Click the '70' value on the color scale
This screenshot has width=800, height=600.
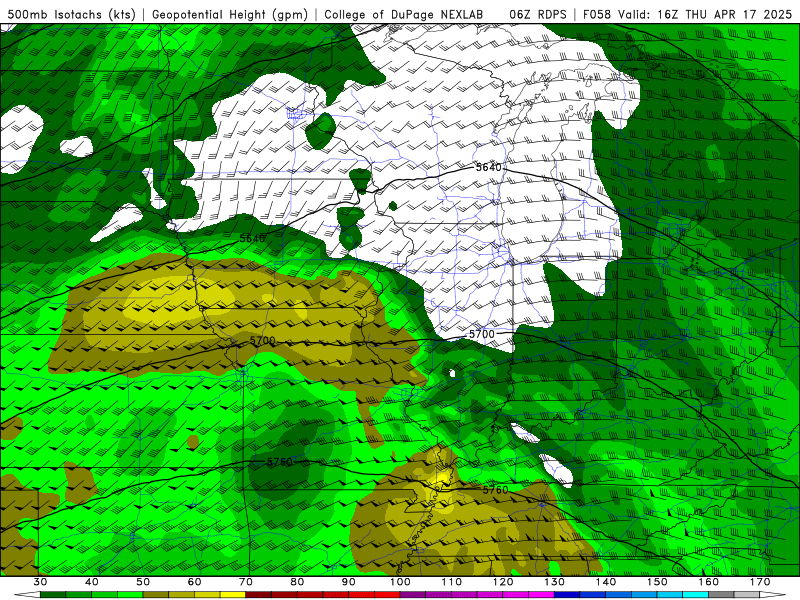pos(246,582)
